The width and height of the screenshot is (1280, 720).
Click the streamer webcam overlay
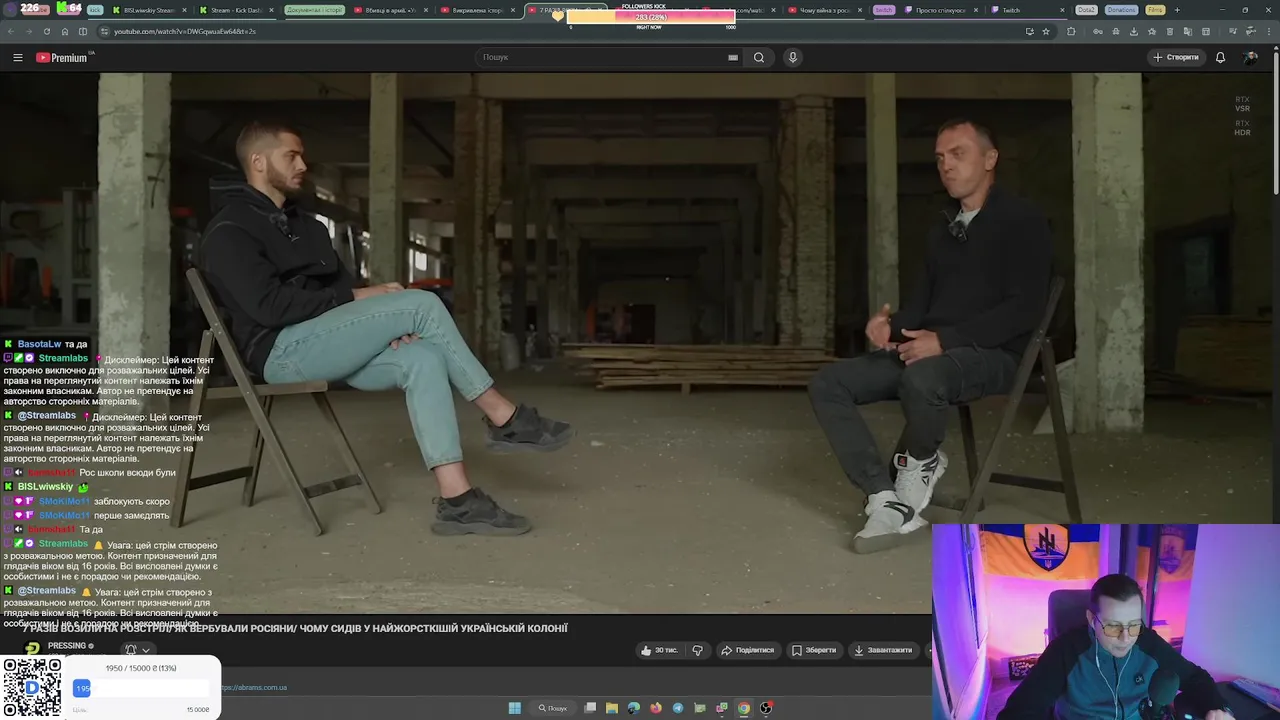(1105, 622)
